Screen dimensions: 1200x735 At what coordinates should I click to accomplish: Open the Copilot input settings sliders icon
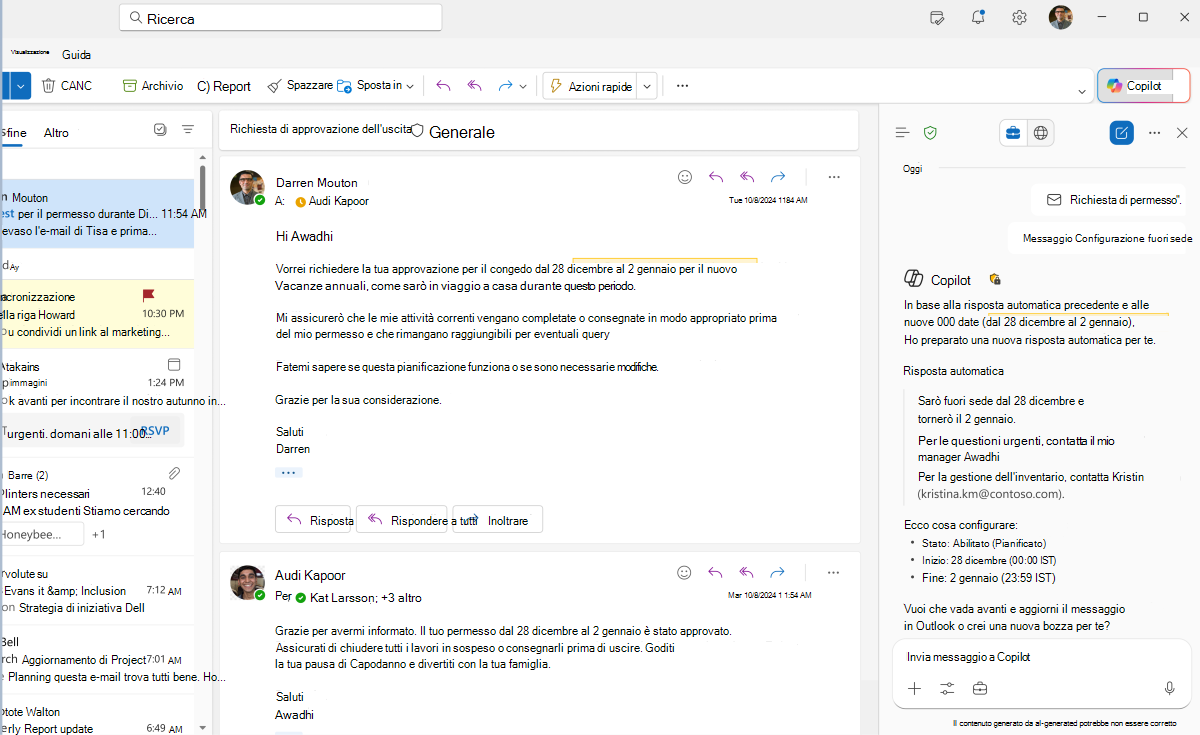click(x=947, y=688)
